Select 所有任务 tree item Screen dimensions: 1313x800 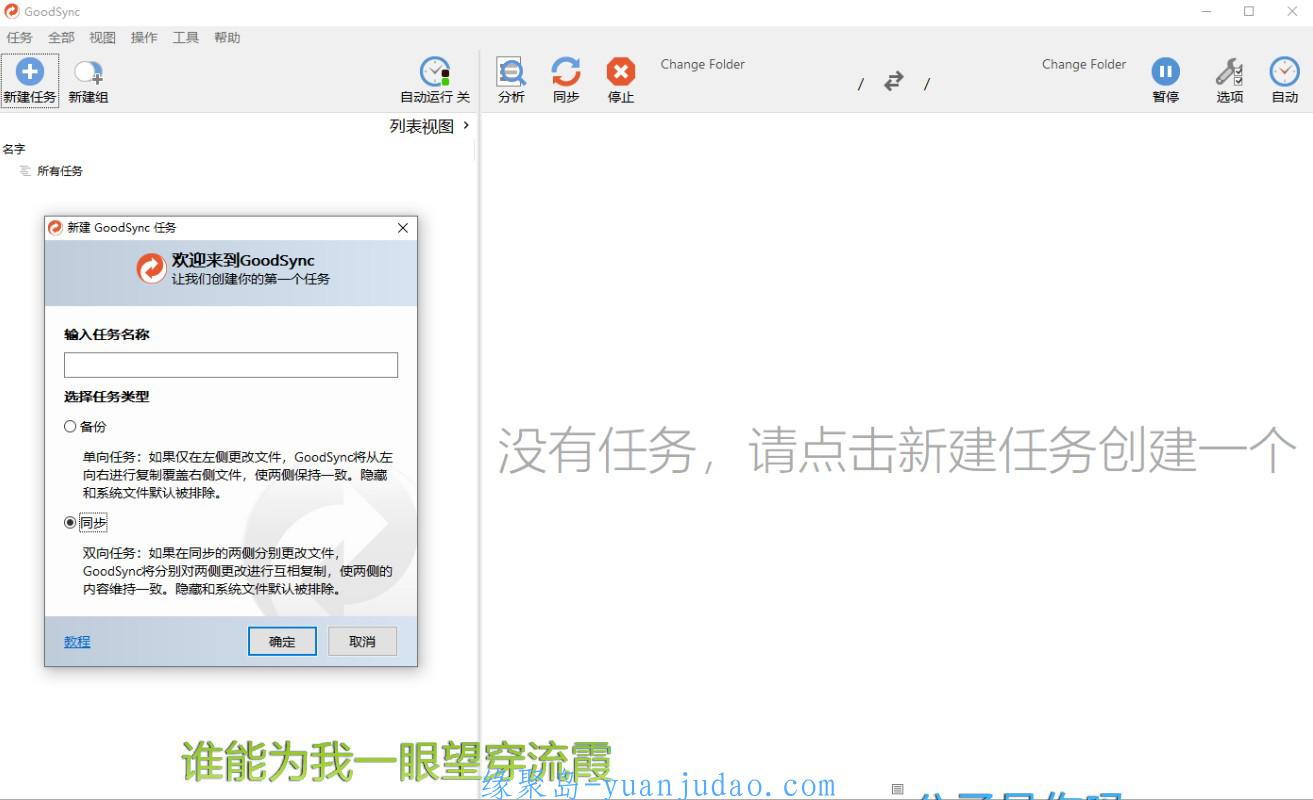pos(60,171)
